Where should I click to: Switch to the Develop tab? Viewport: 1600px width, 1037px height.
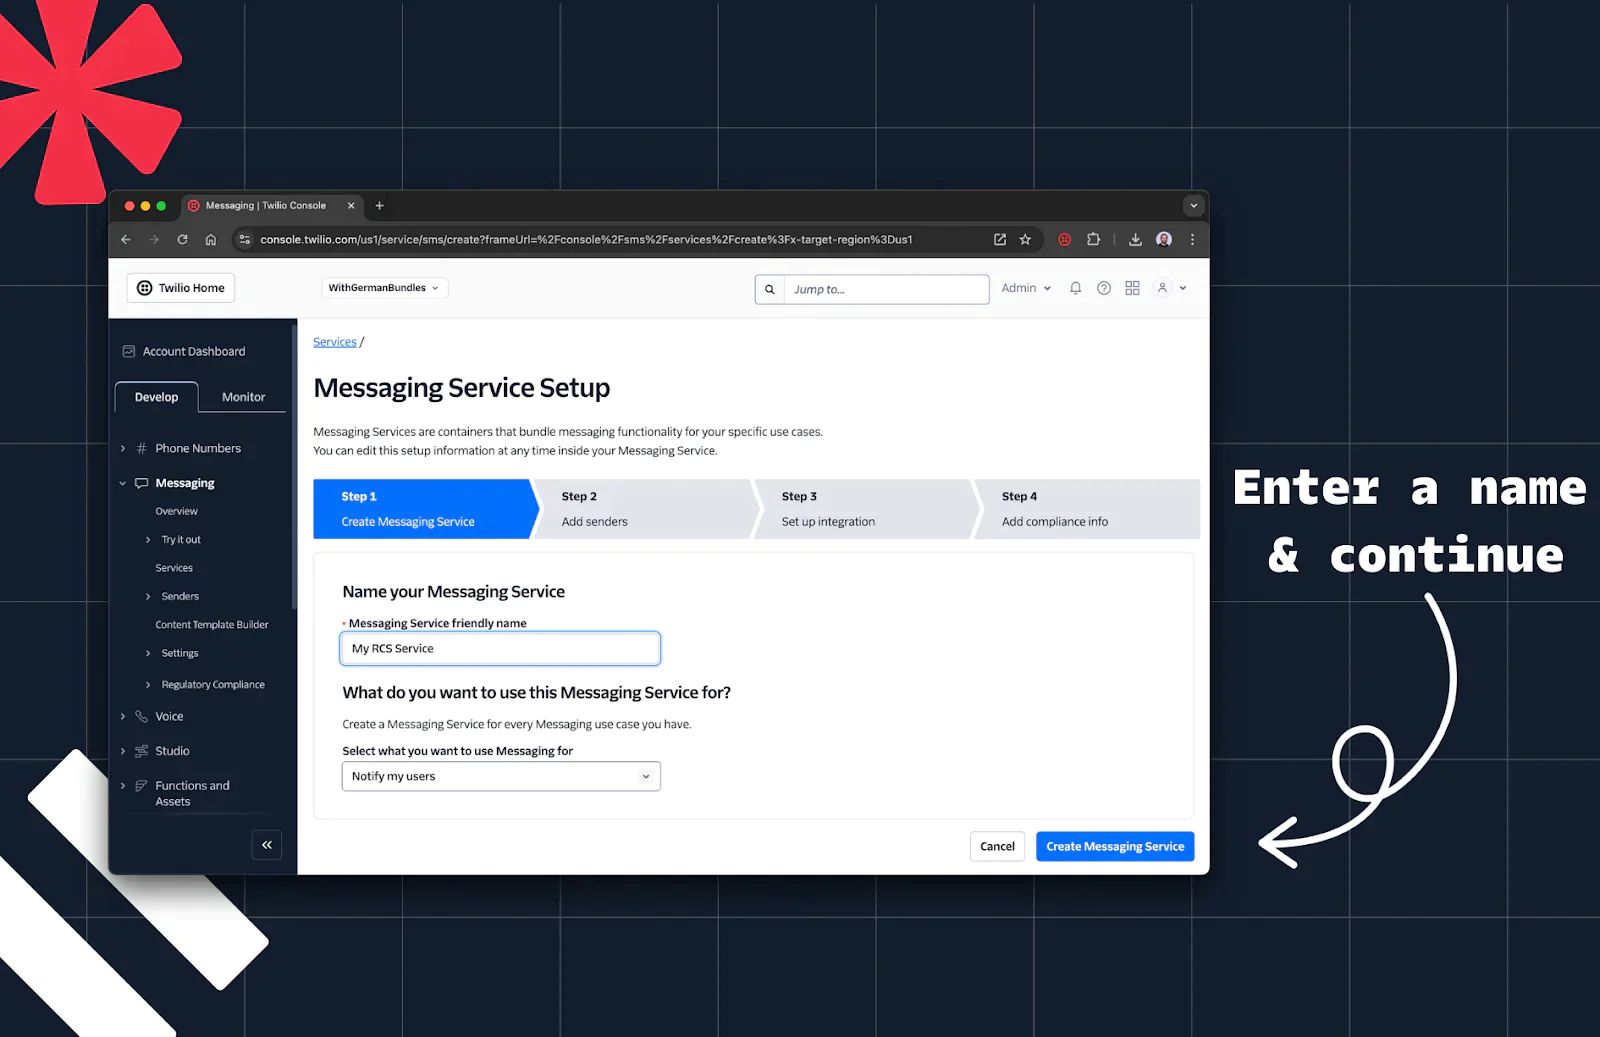coord(157,397)
